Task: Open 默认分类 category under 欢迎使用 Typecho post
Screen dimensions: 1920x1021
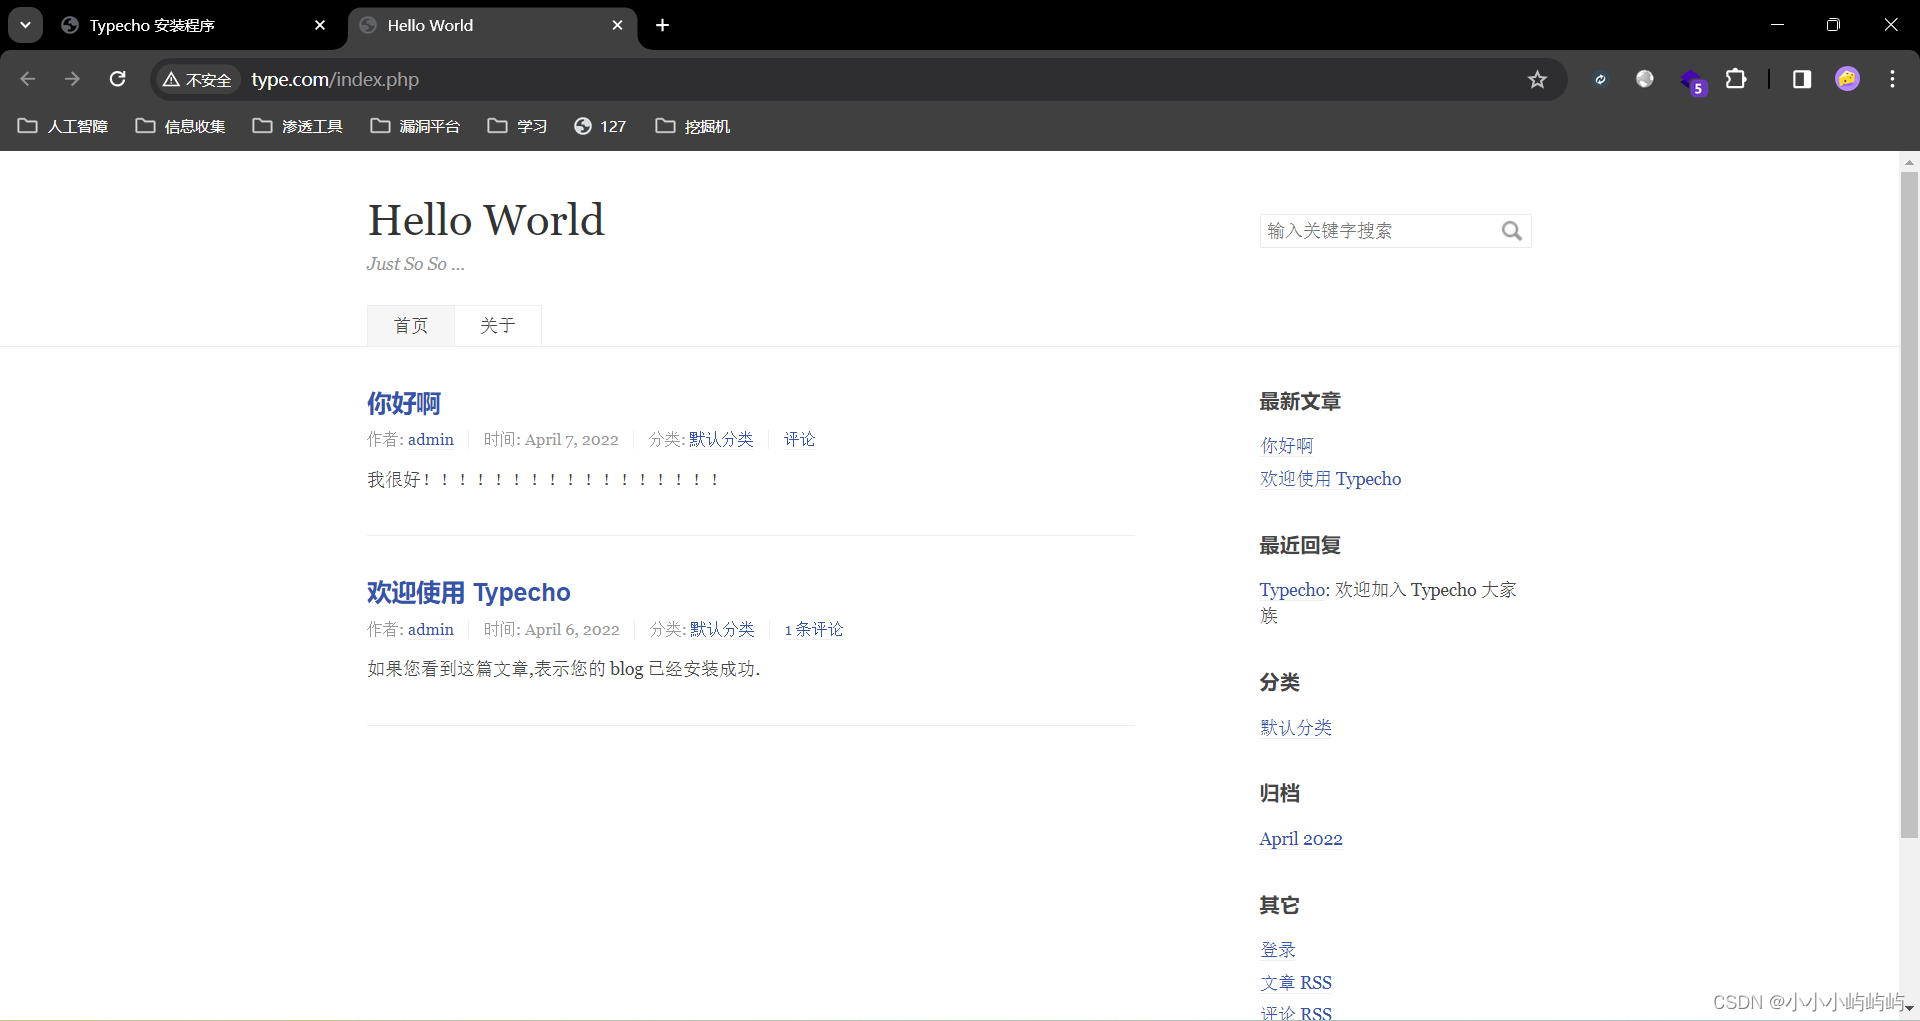Action: [x=722, y=630]
